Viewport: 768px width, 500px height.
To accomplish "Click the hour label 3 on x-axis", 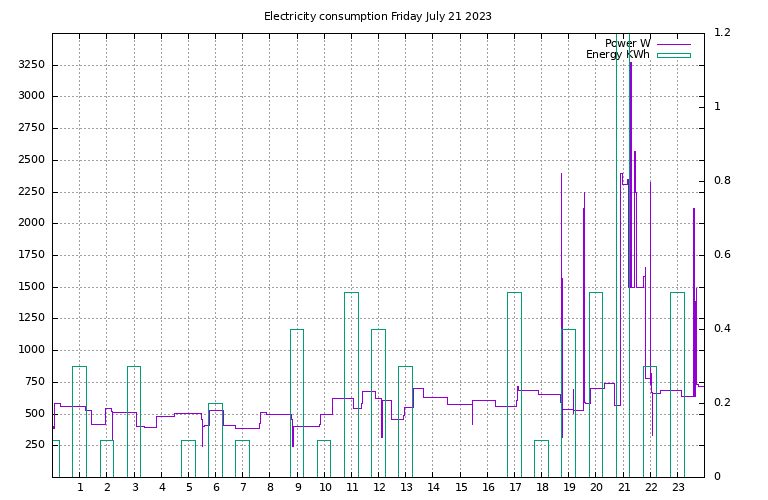I will 135,488.
